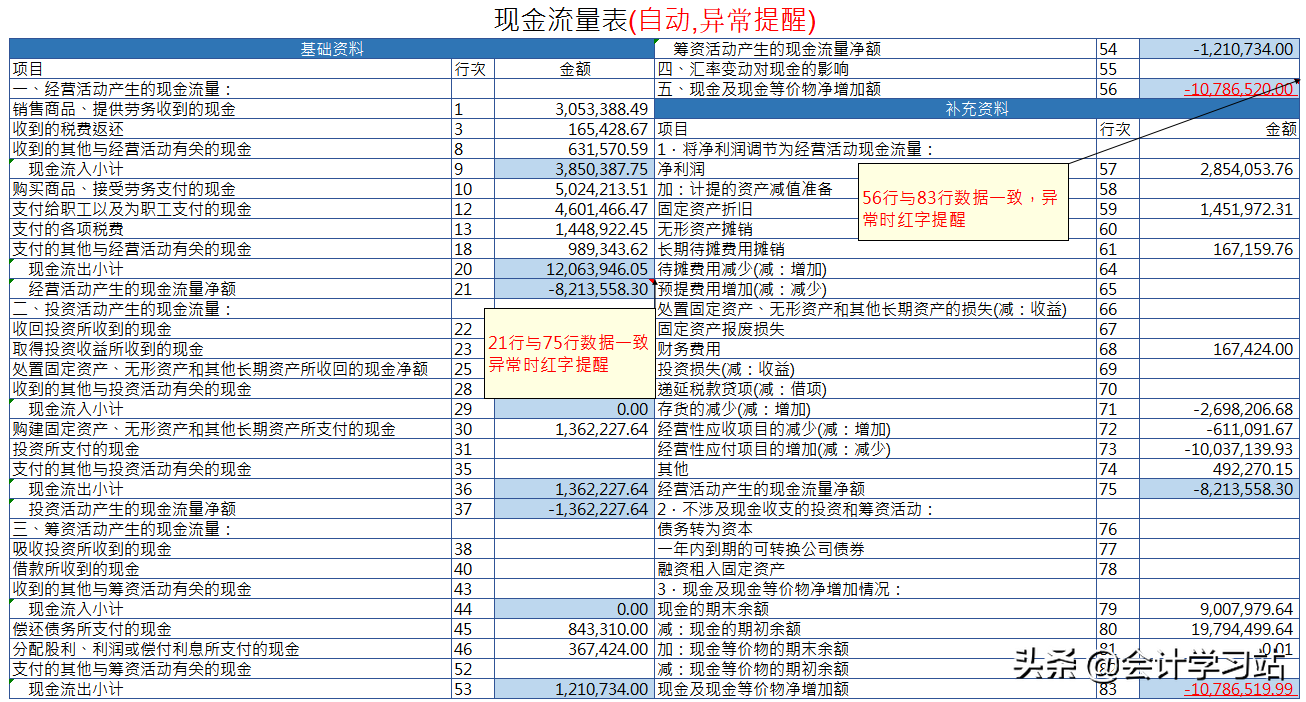Select the red value -10,786,520.00 on row 56
Image resolution: width=1306 pixels, height=702 pixels.
(x=1221, y=89)
